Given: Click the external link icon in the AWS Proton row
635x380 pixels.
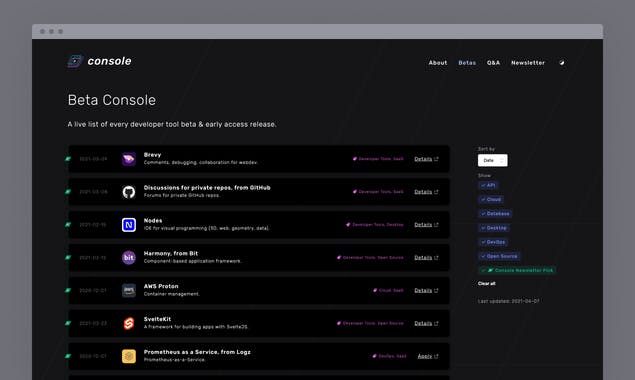Looking at the screenshot, I should coord(436,290).
